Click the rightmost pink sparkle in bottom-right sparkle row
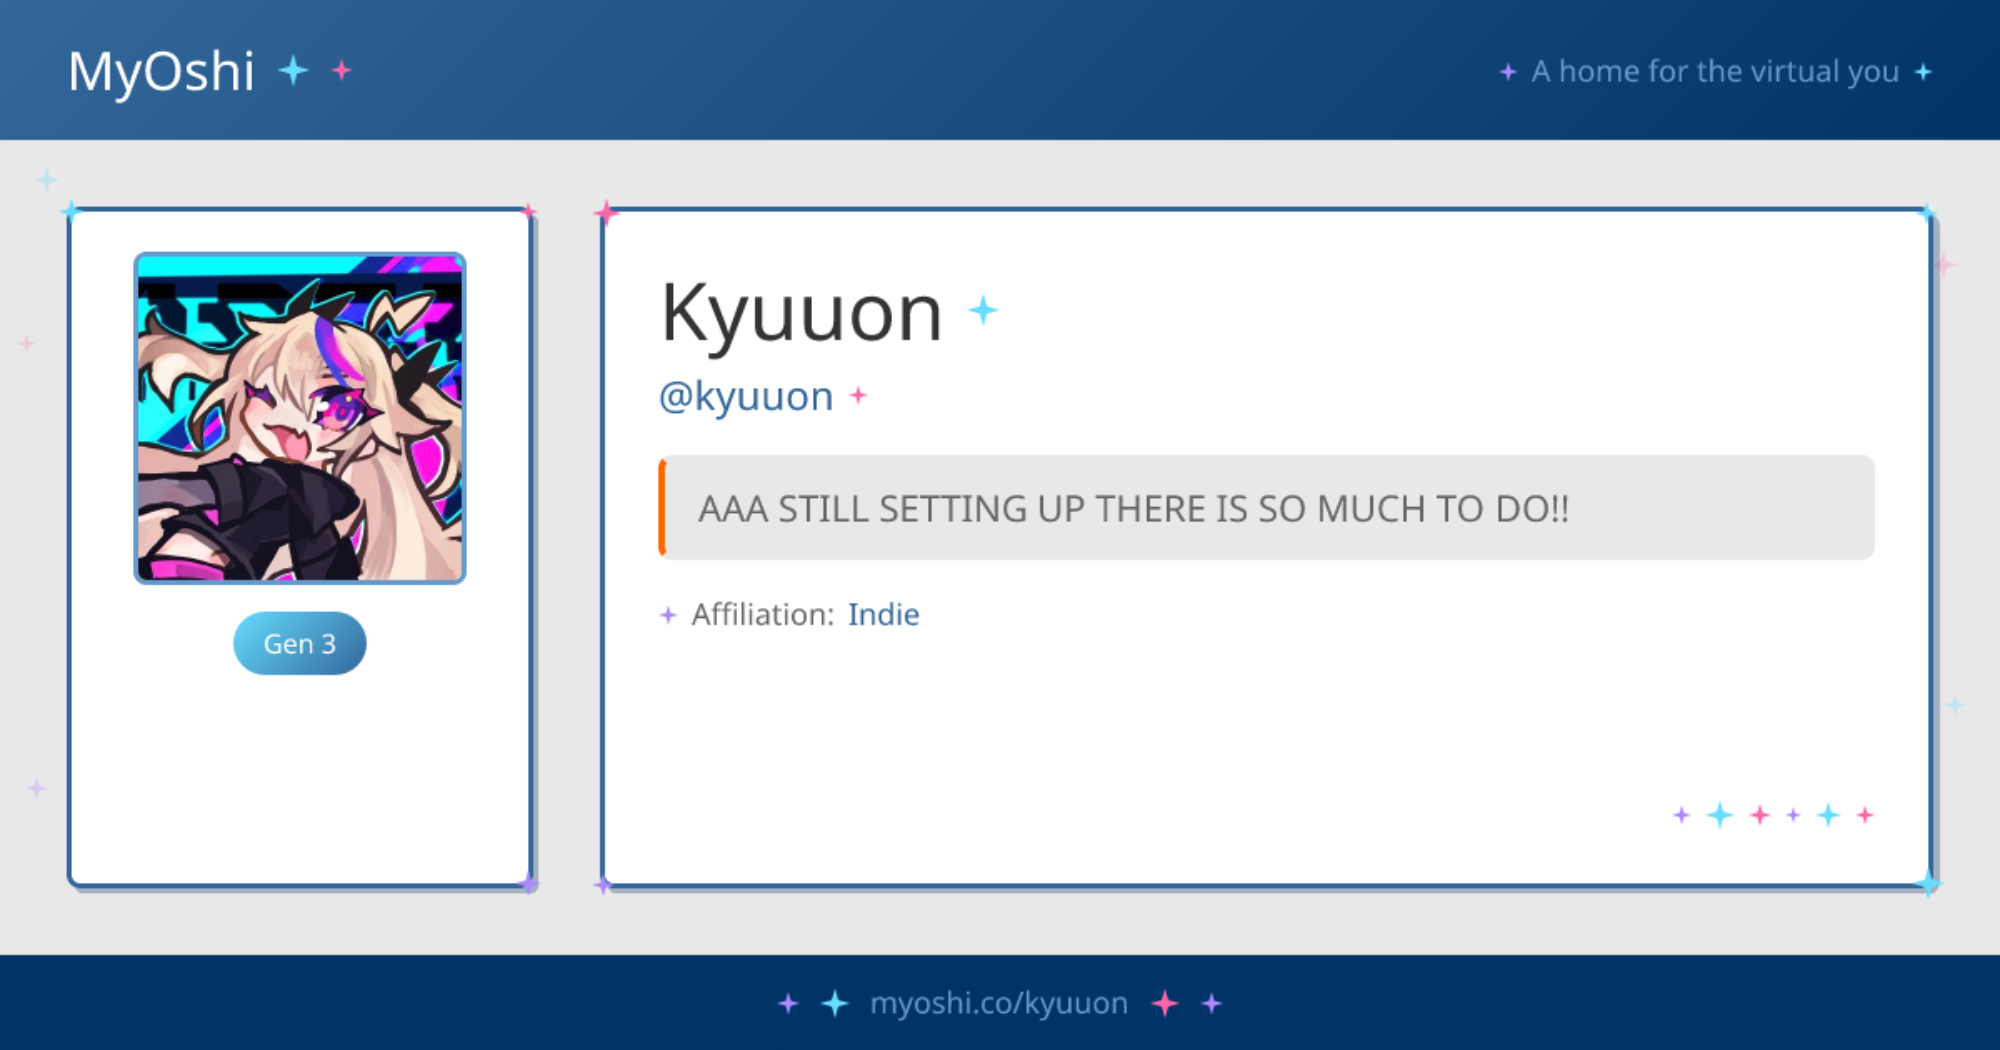 1865,815
